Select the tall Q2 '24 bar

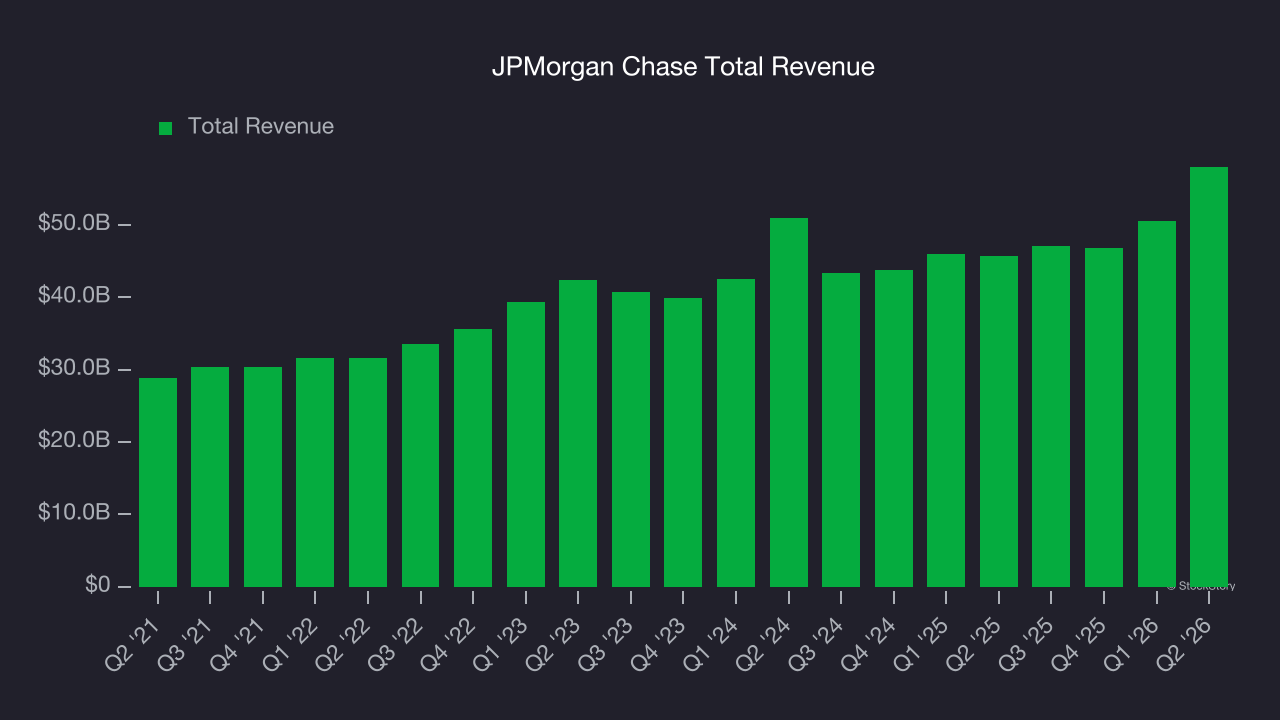click(789, 402)
